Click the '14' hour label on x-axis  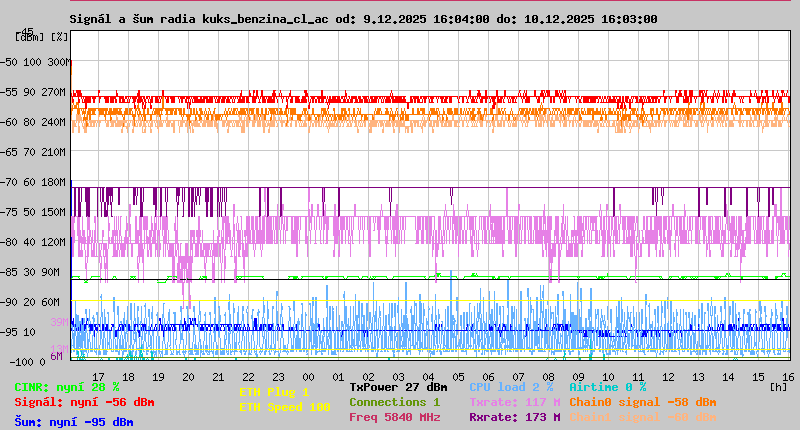pos(728,377)
